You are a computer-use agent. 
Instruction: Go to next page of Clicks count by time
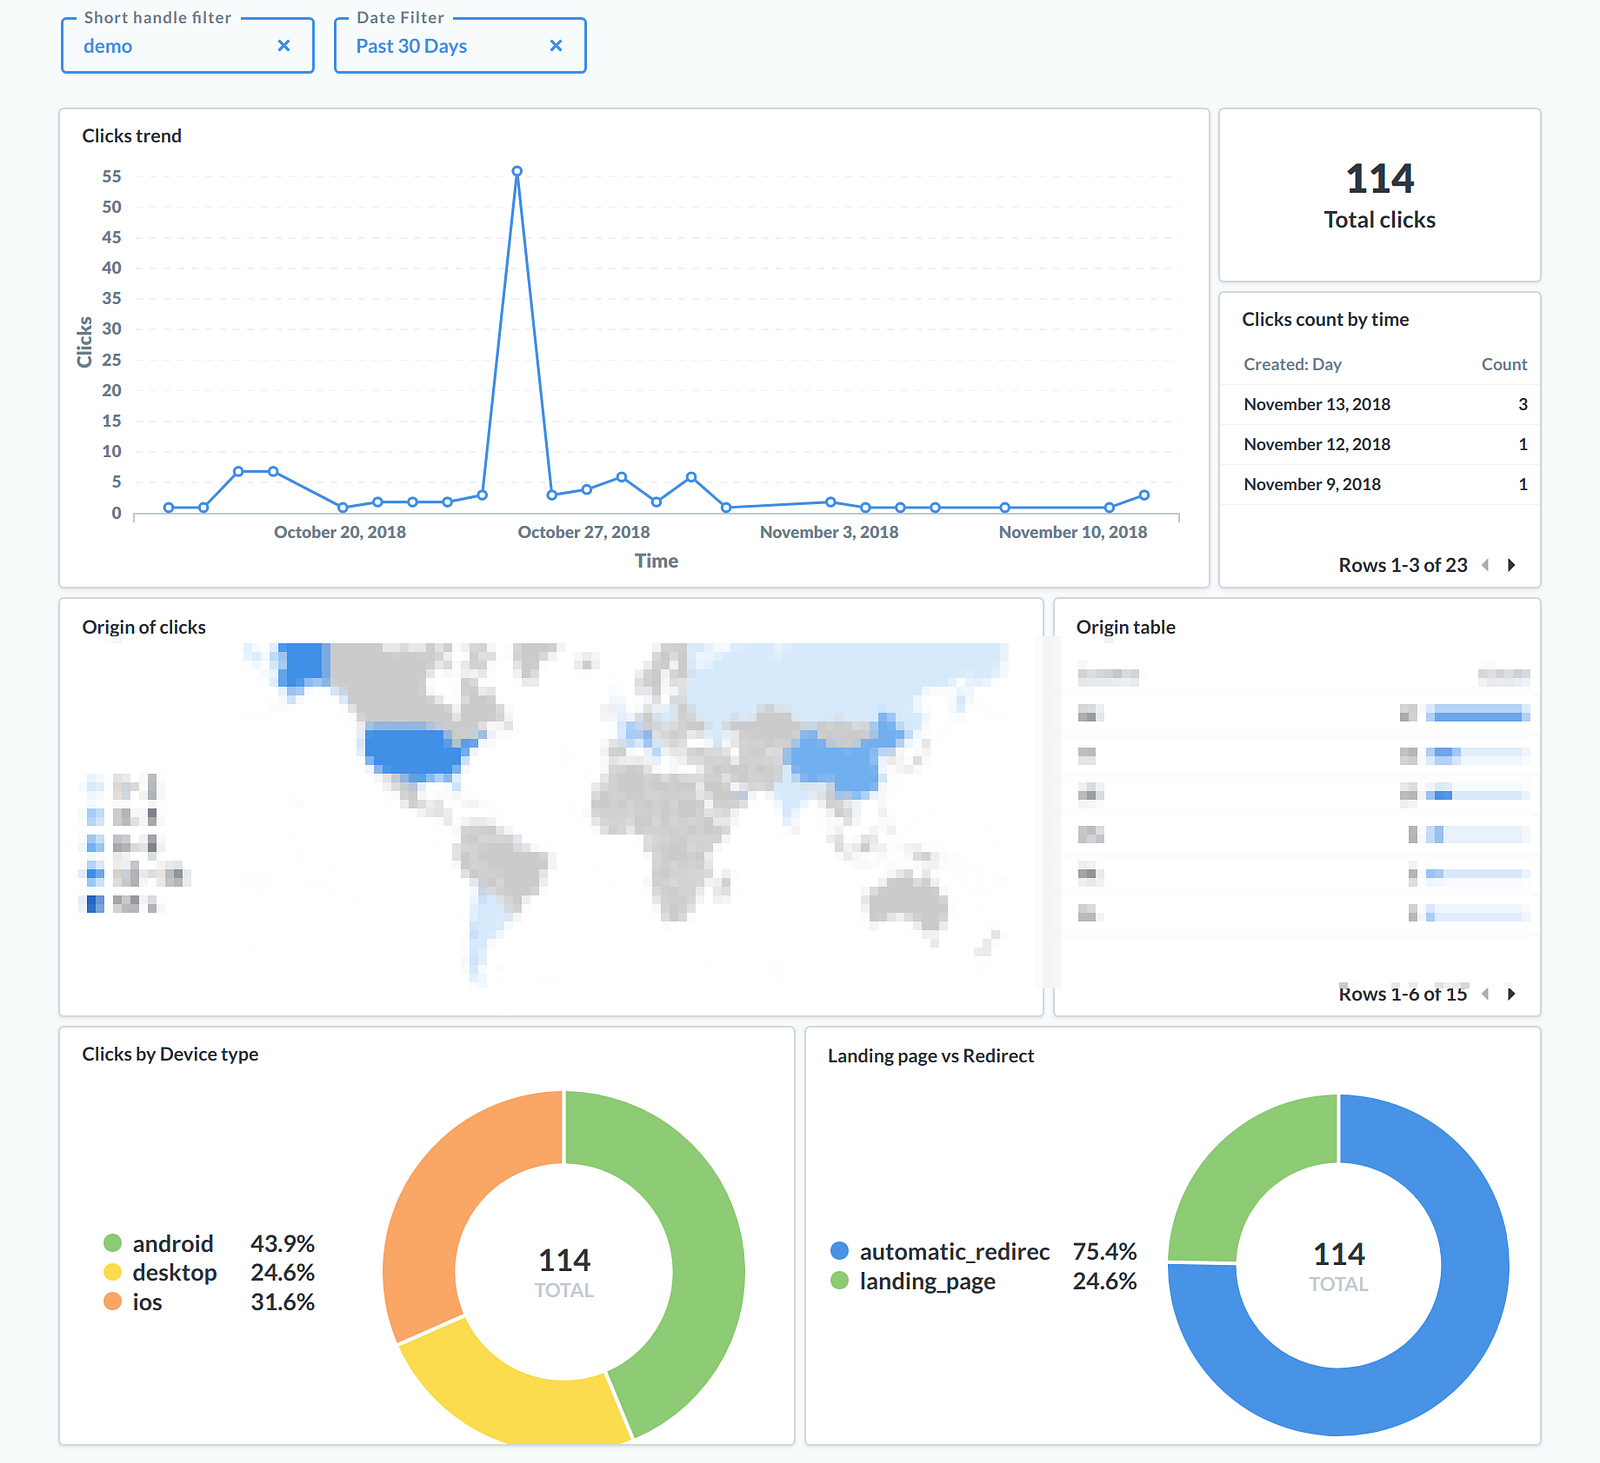point(1512,565)
